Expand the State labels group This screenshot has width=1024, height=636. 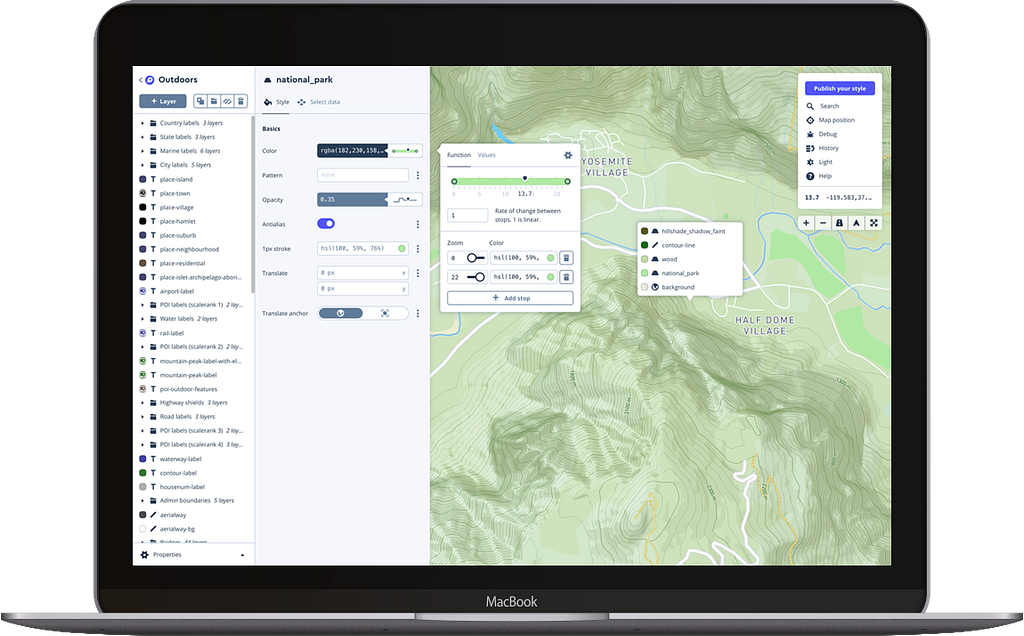[x=143, y=137]
